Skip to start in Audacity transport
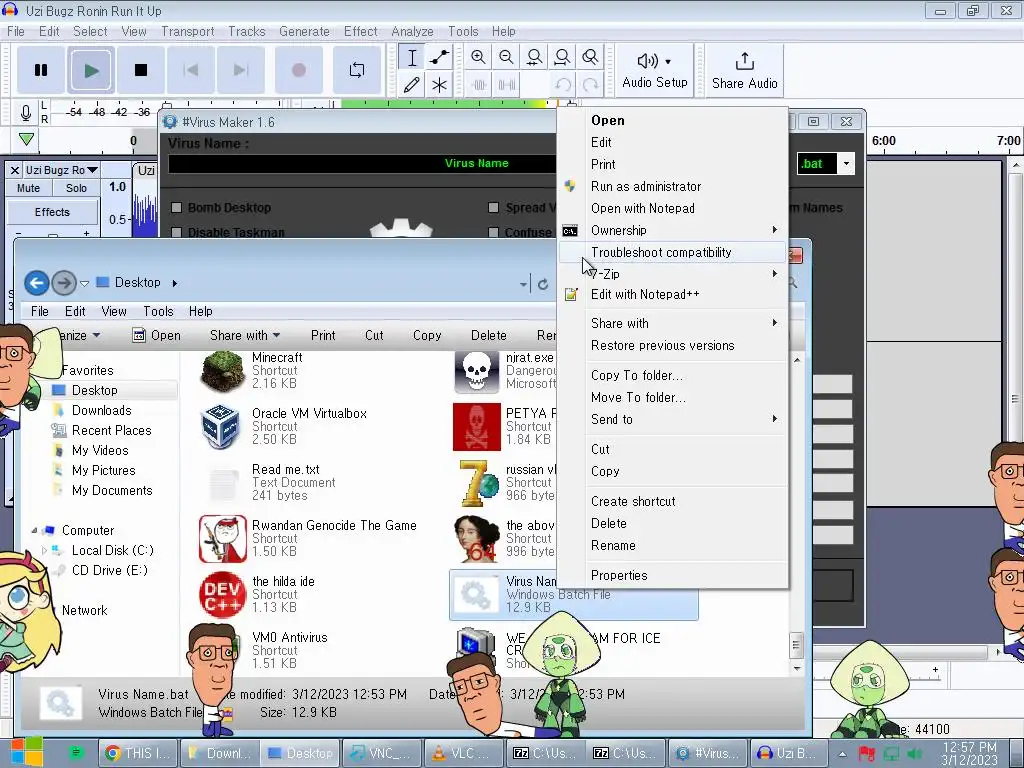This screenshot has width=1024, height=768. point(191,70)
